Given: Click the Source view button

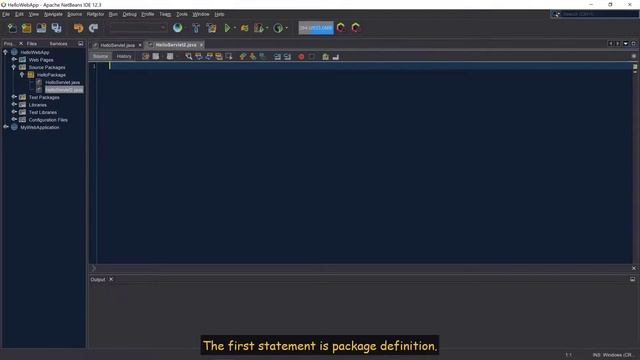Looking at the screenshot, I should [x=100, y=56].
